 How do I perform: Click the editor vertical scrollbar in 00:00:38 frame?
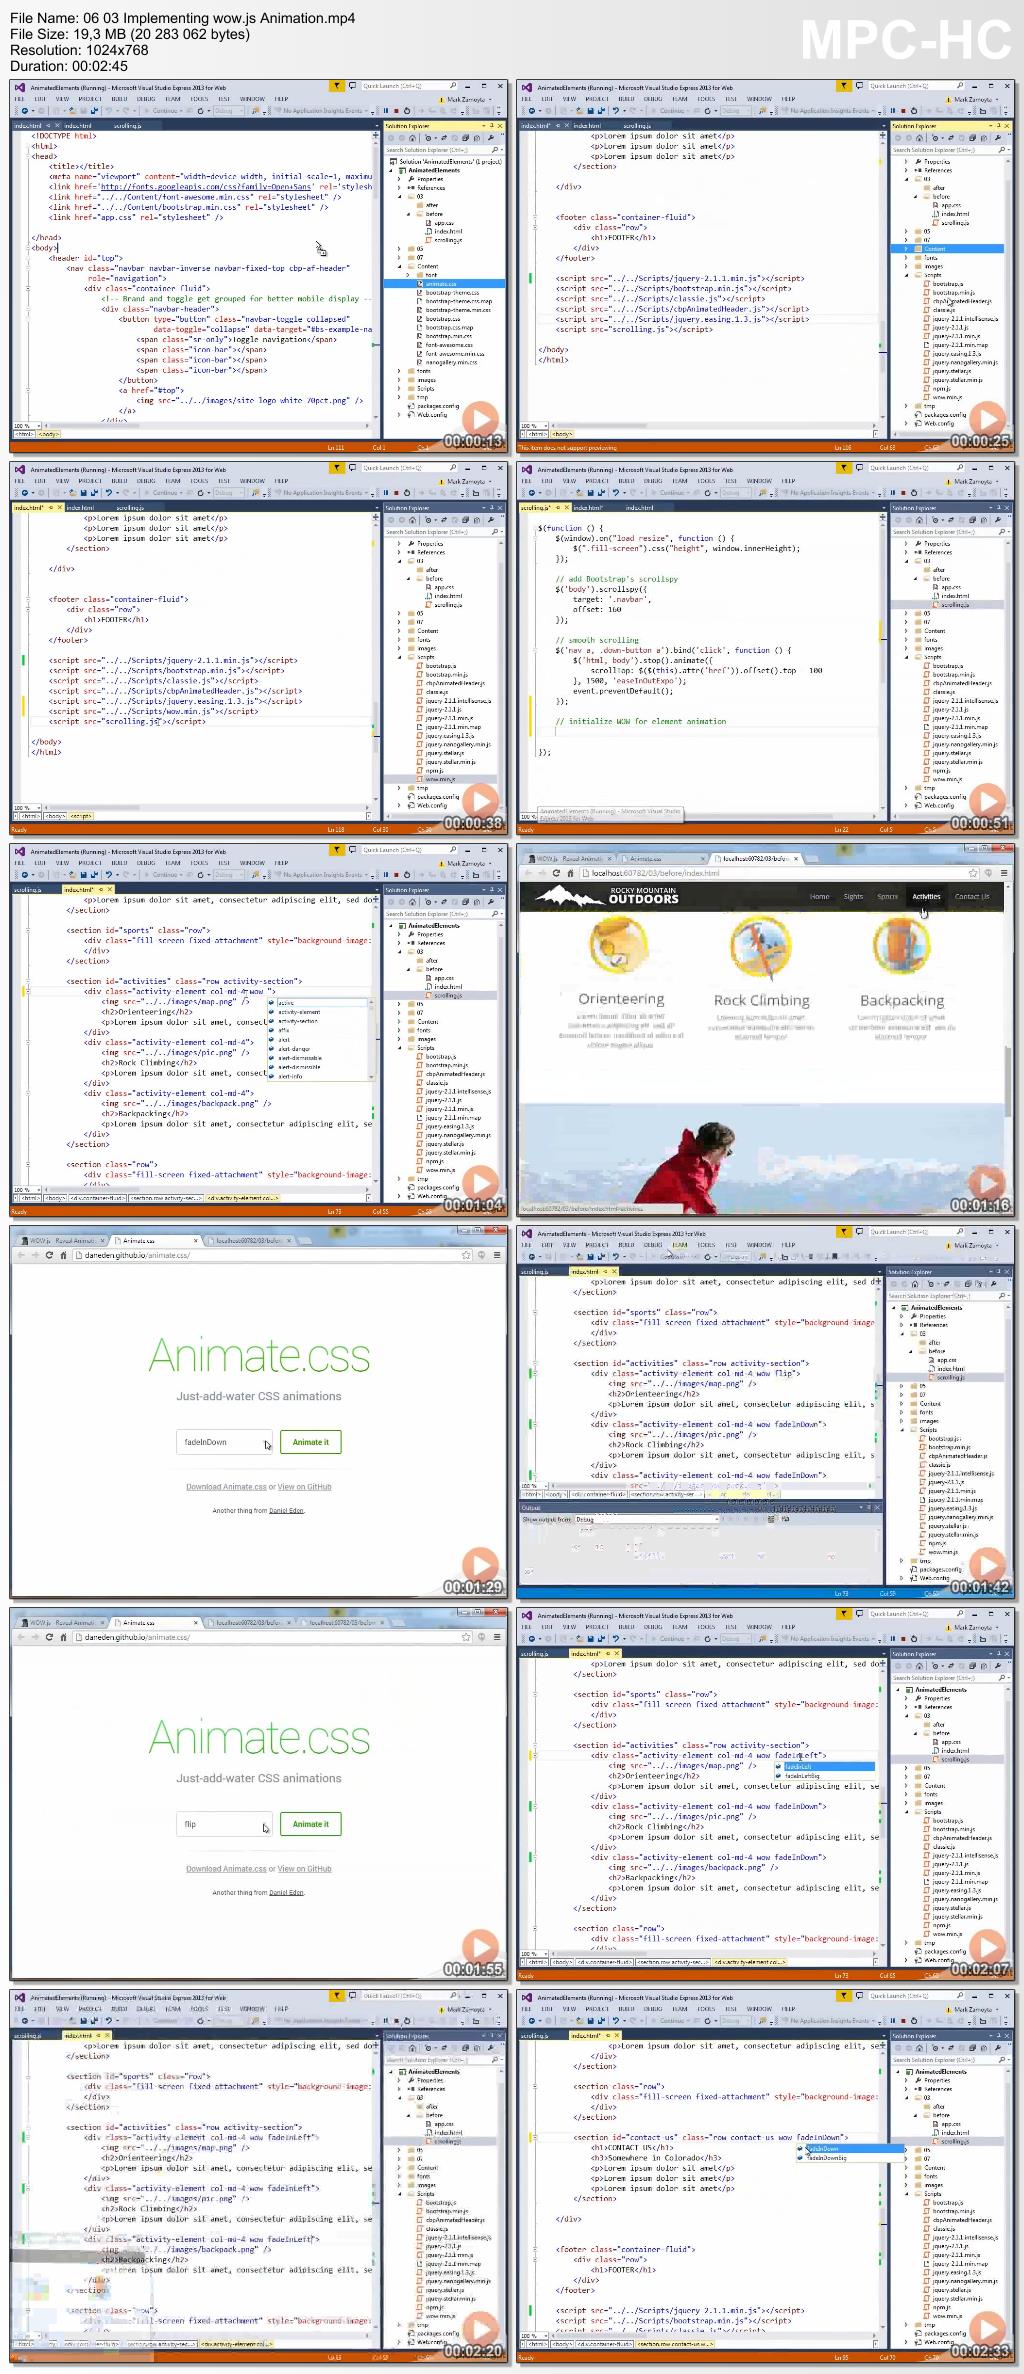[x=377, y=660]
